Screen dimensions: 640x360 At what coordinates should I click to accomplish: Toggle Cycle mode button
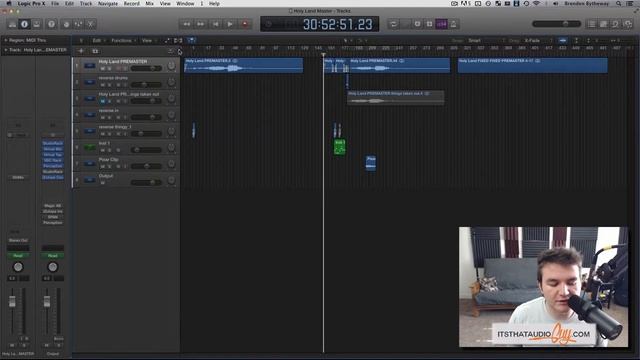(393, 24)
